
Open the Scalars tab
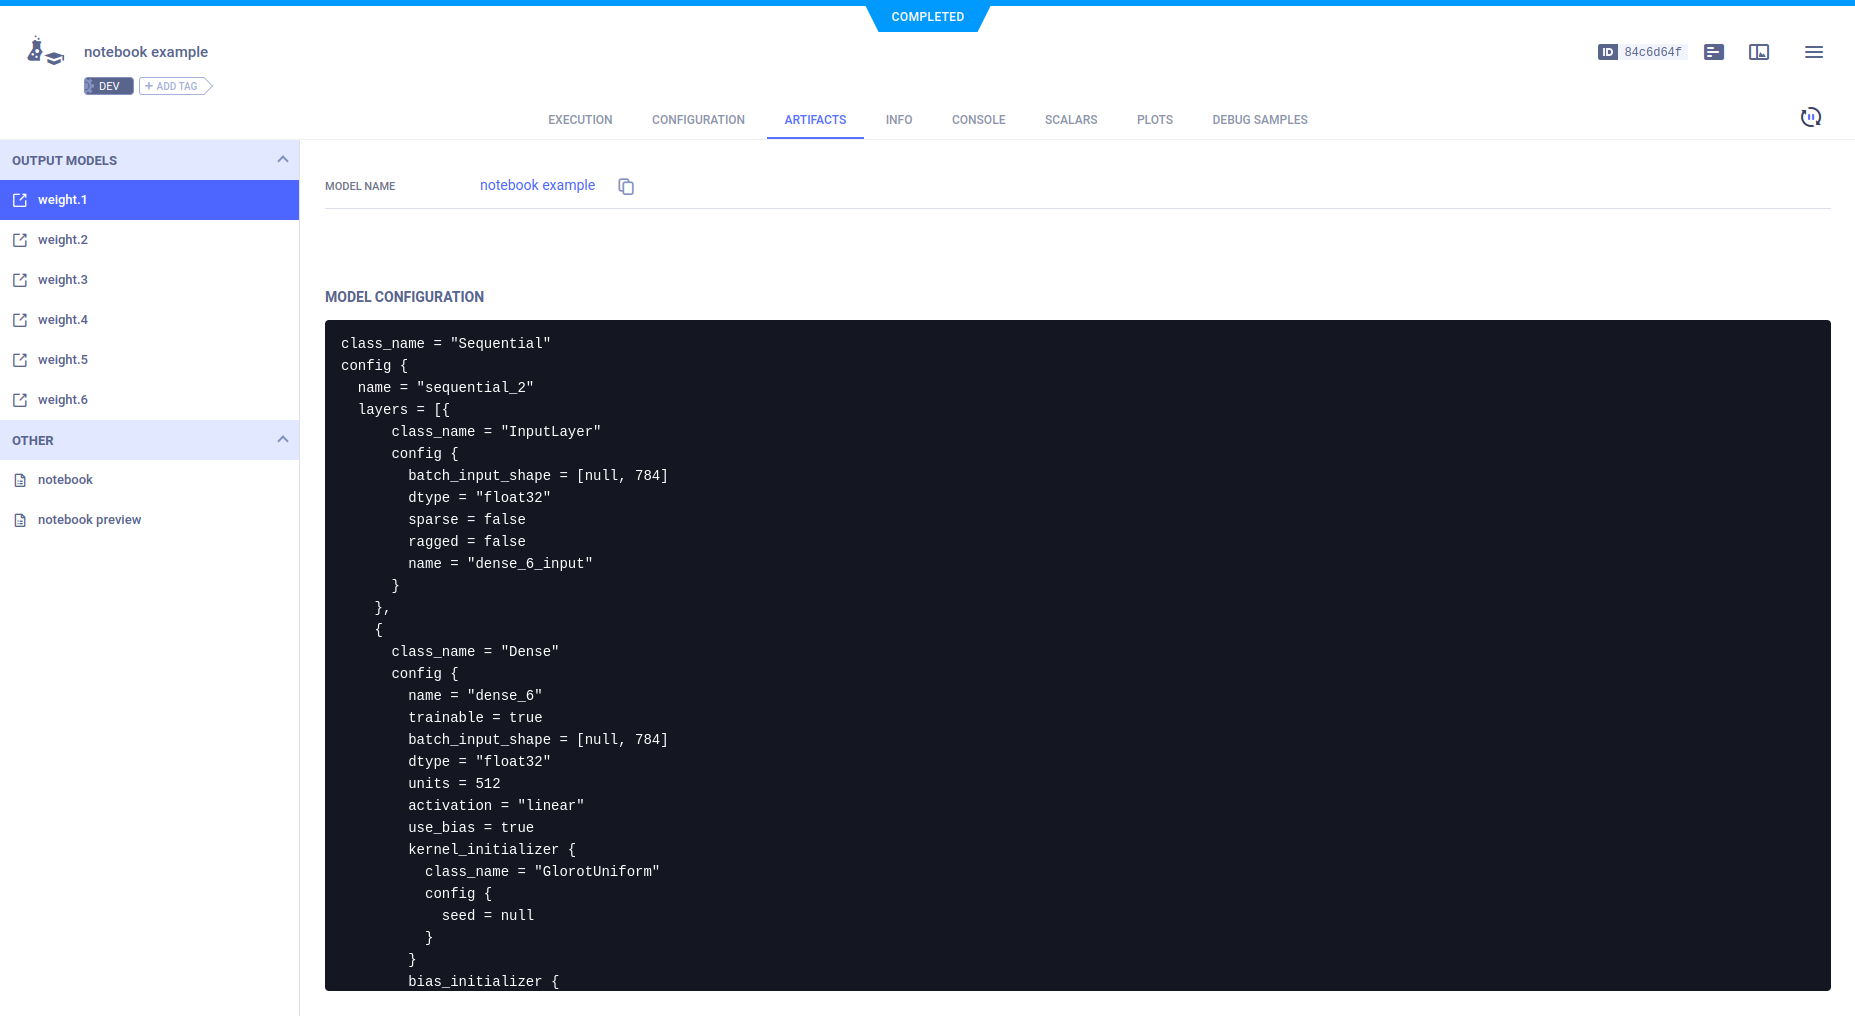1070,120
